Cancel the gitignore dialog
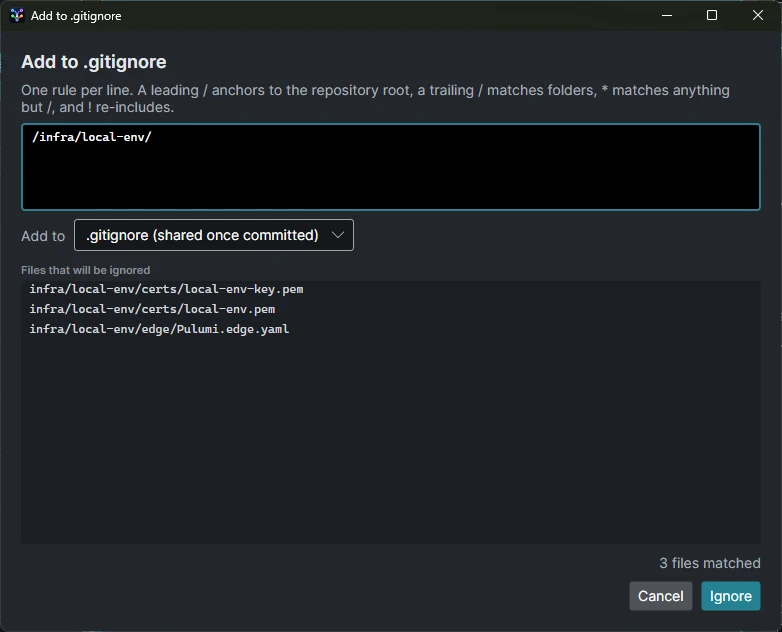This screenshot has width=782, height=632. coord(660,596)
